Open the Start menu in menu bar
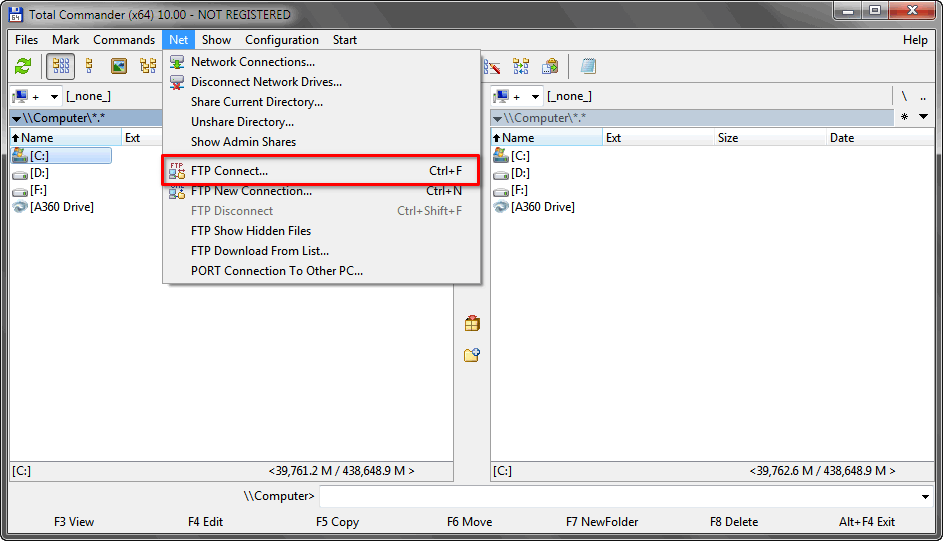This screenshot has height=541, width=943. pos(345,40)
